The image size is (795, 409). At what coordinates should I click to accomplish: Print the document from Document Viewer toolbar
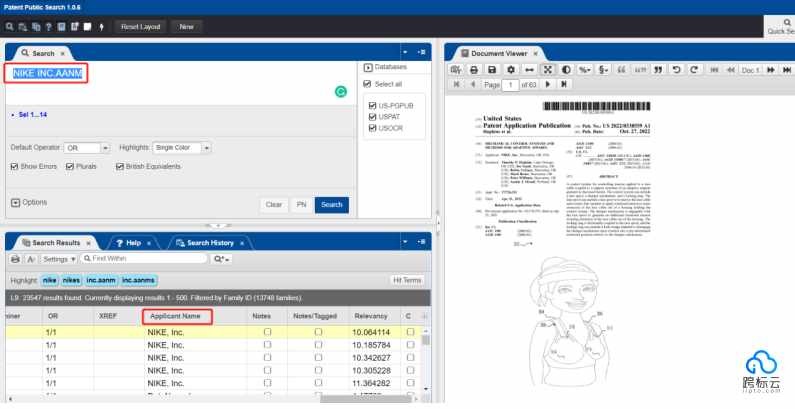[x=474, y=70]
